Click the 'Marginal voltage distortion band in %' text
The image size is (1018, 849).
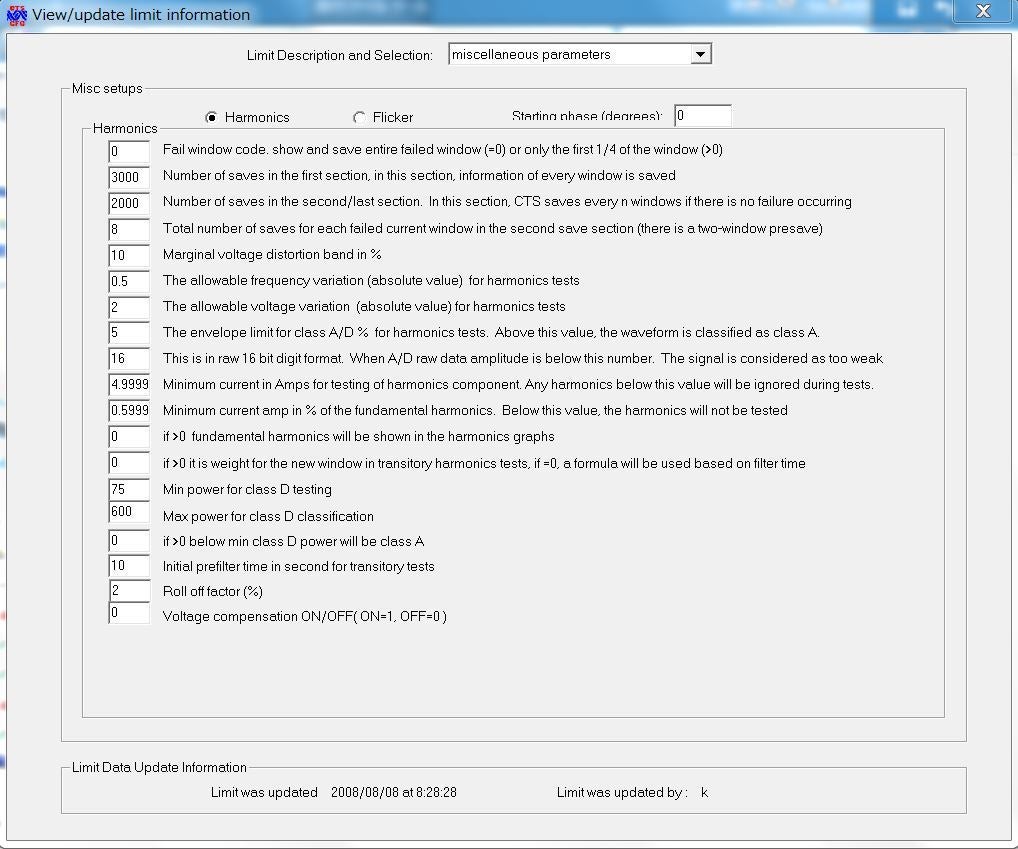(272, 254)
